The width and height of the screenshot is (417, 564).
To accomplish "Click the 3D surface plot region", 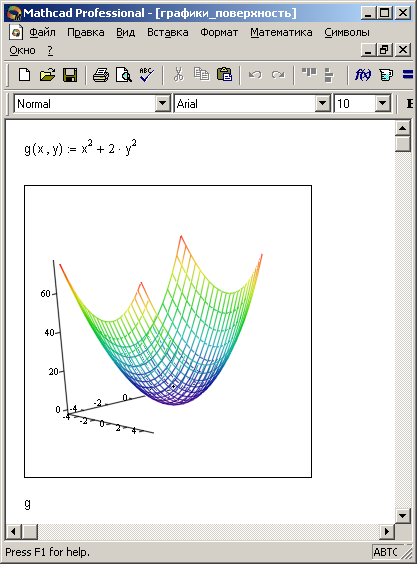I will pyautogui.click(x=168, y=331).
